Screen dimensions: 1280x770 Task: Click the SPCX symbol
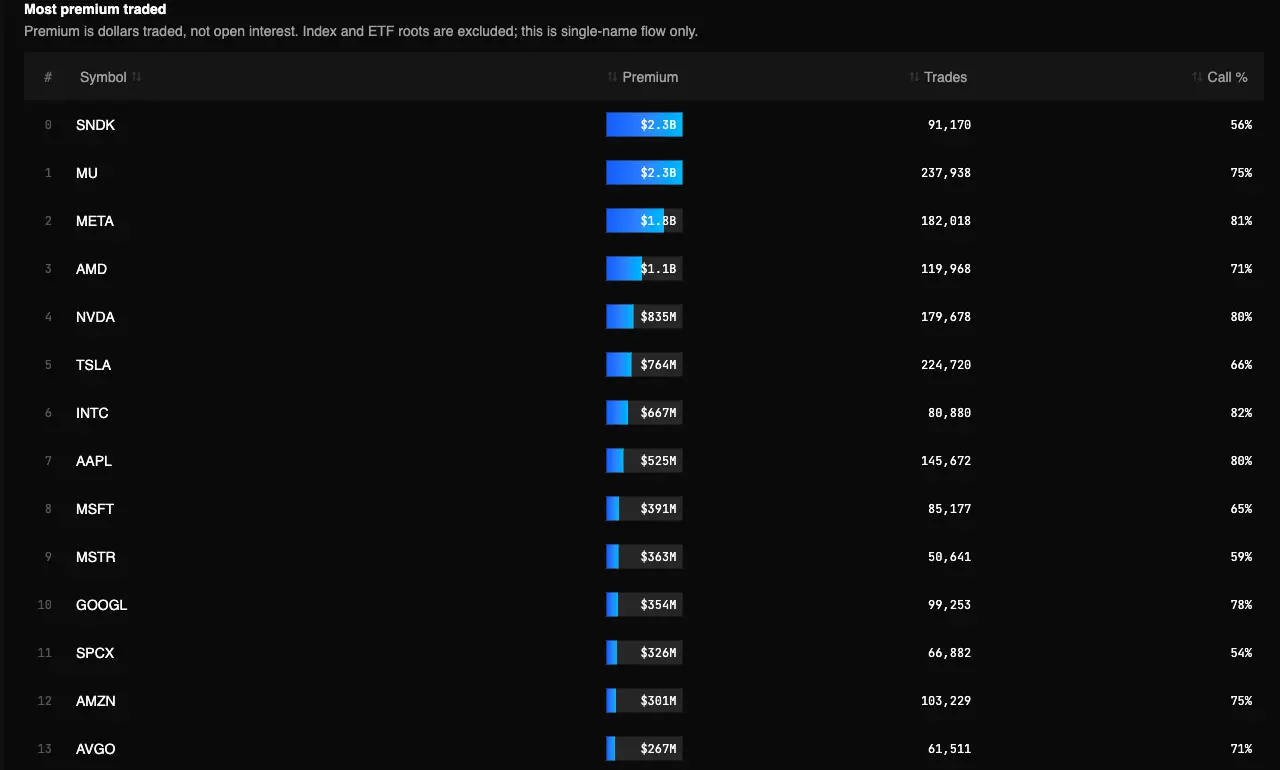click(x=95, y=653)
